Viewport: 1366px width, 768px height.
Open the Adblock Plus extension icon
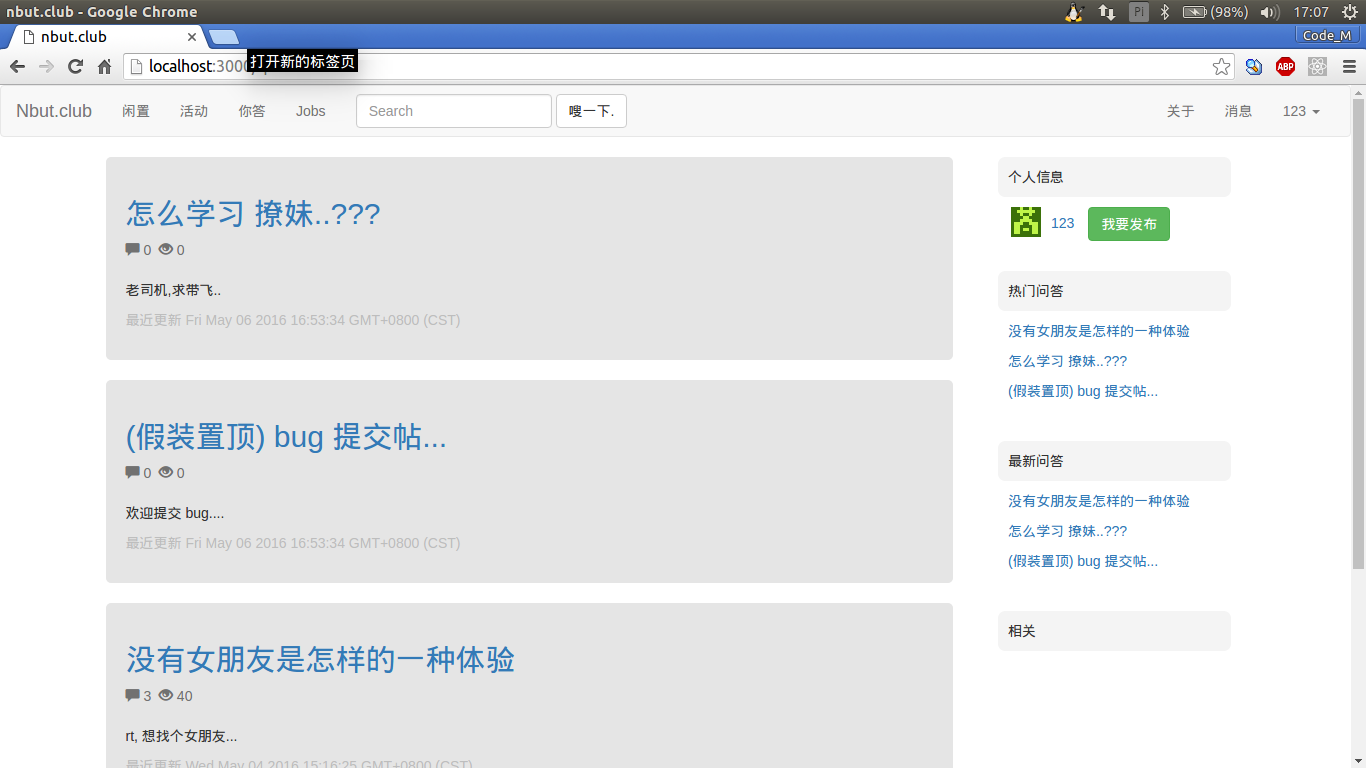(1285, 67)
